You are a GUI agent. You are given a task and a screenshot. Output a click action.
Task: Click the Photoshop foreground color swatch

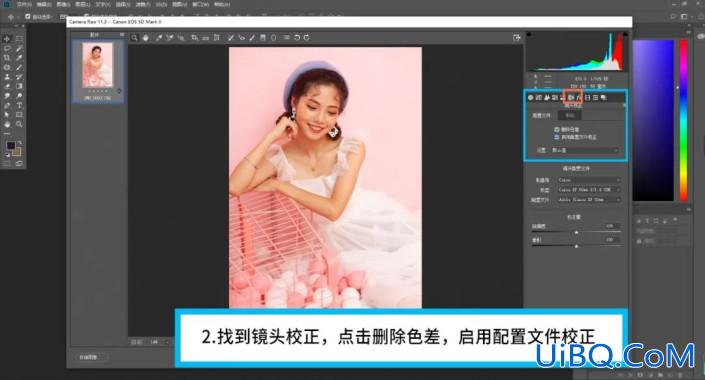pos(11,145)
